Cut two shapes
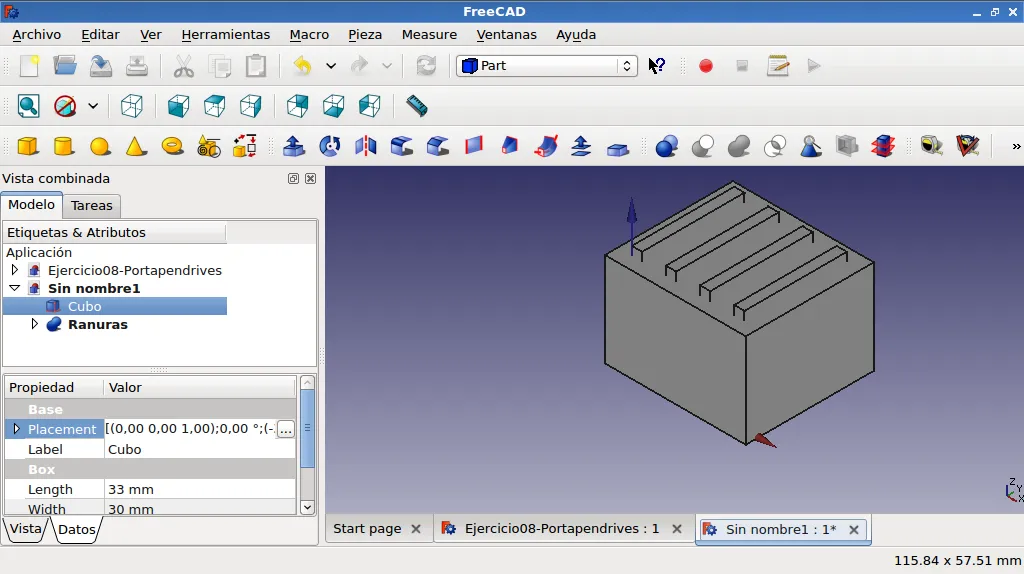Image resolution: width=1024 pixels, height=574 pixels. click(x=703, y=146)
